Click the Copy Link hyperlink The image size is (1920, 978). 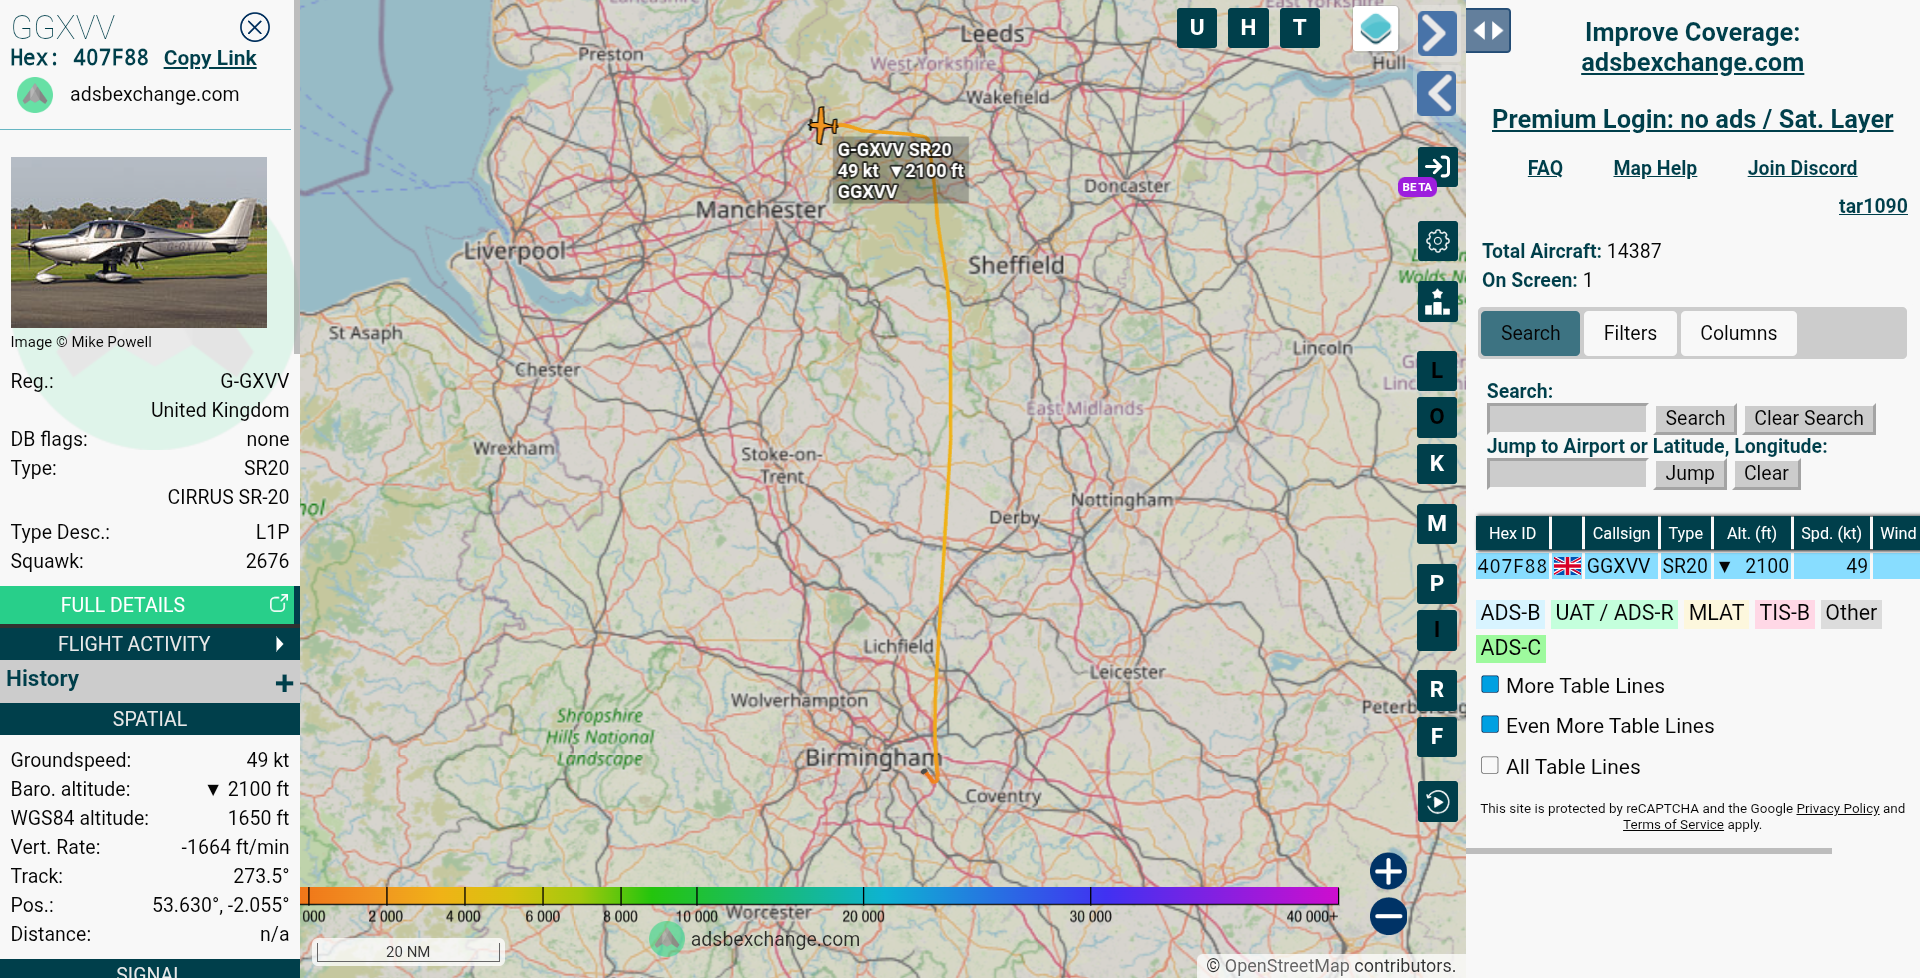point(210,58)
